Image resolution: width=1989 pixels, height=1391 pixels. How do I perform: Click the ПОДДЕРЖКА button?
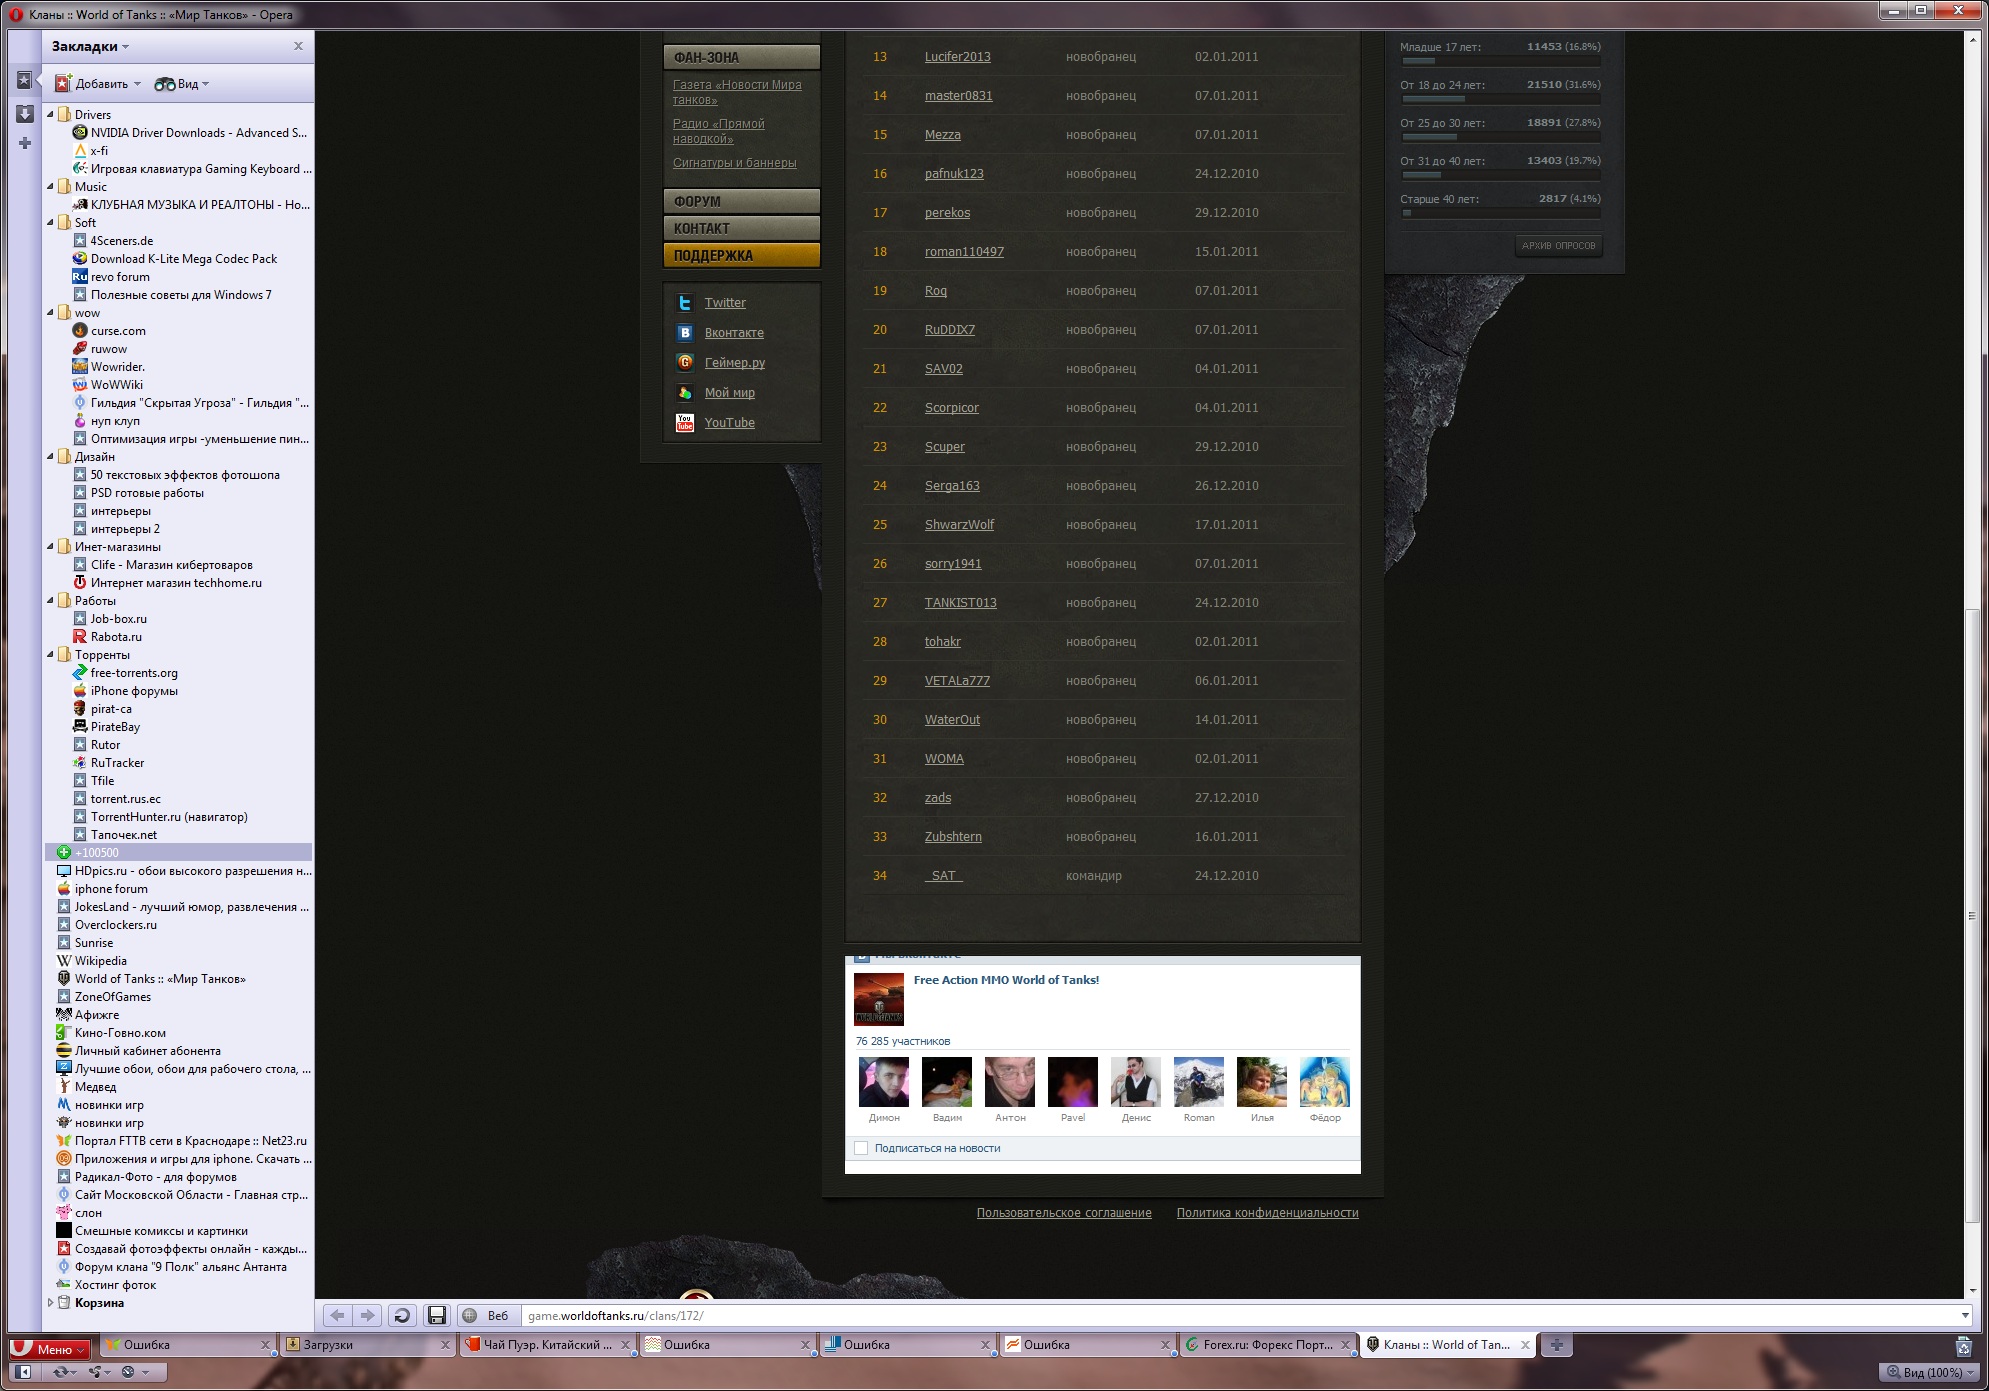[741, 256]
